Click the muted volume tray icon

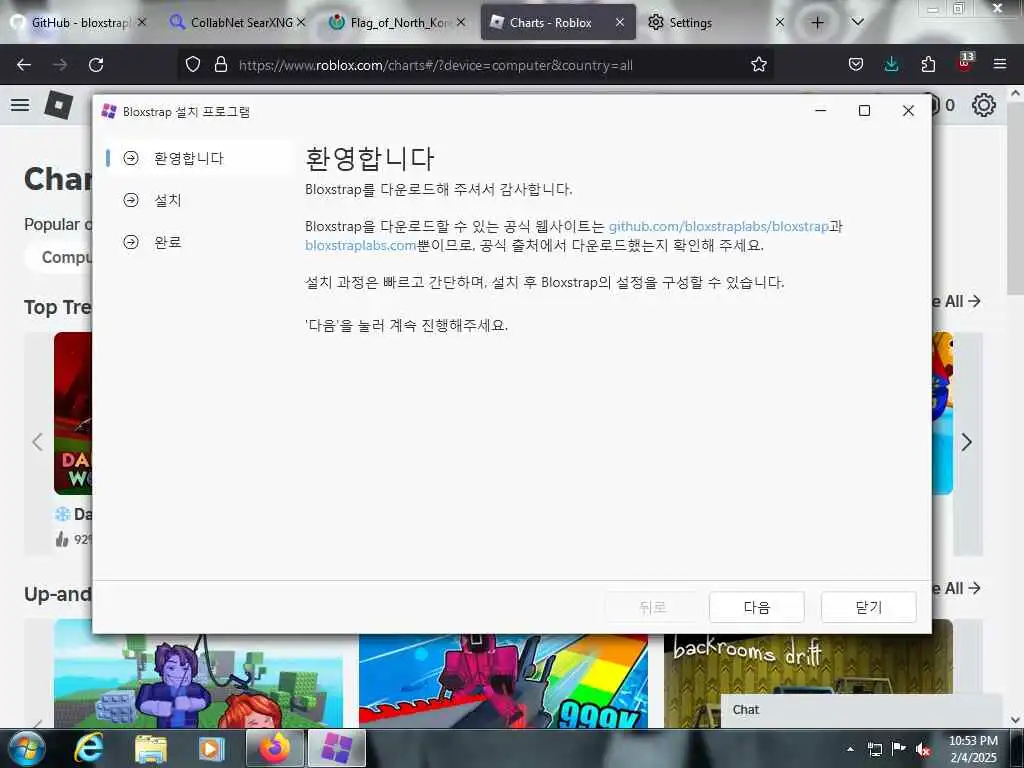pyautogui.click(x=923, y=749)
